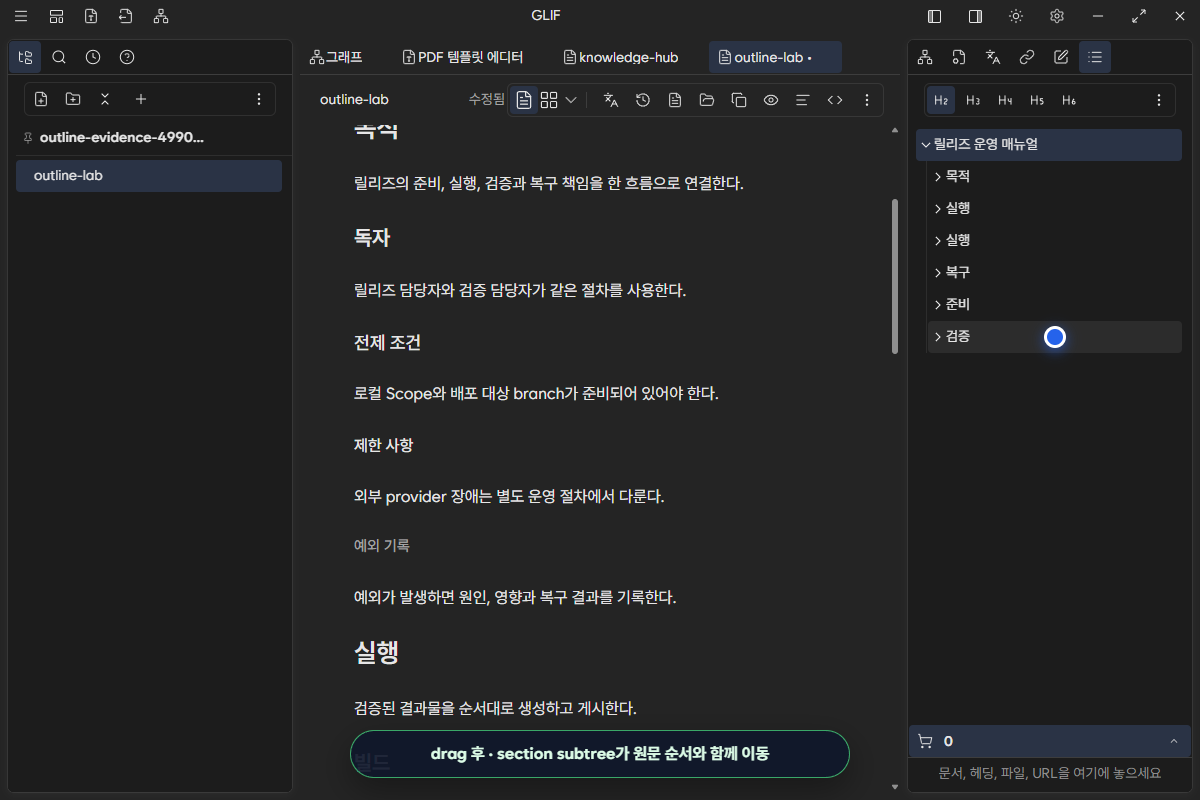Switch to the 그래프 tab

pyautogui.click(x=336, y=57)
